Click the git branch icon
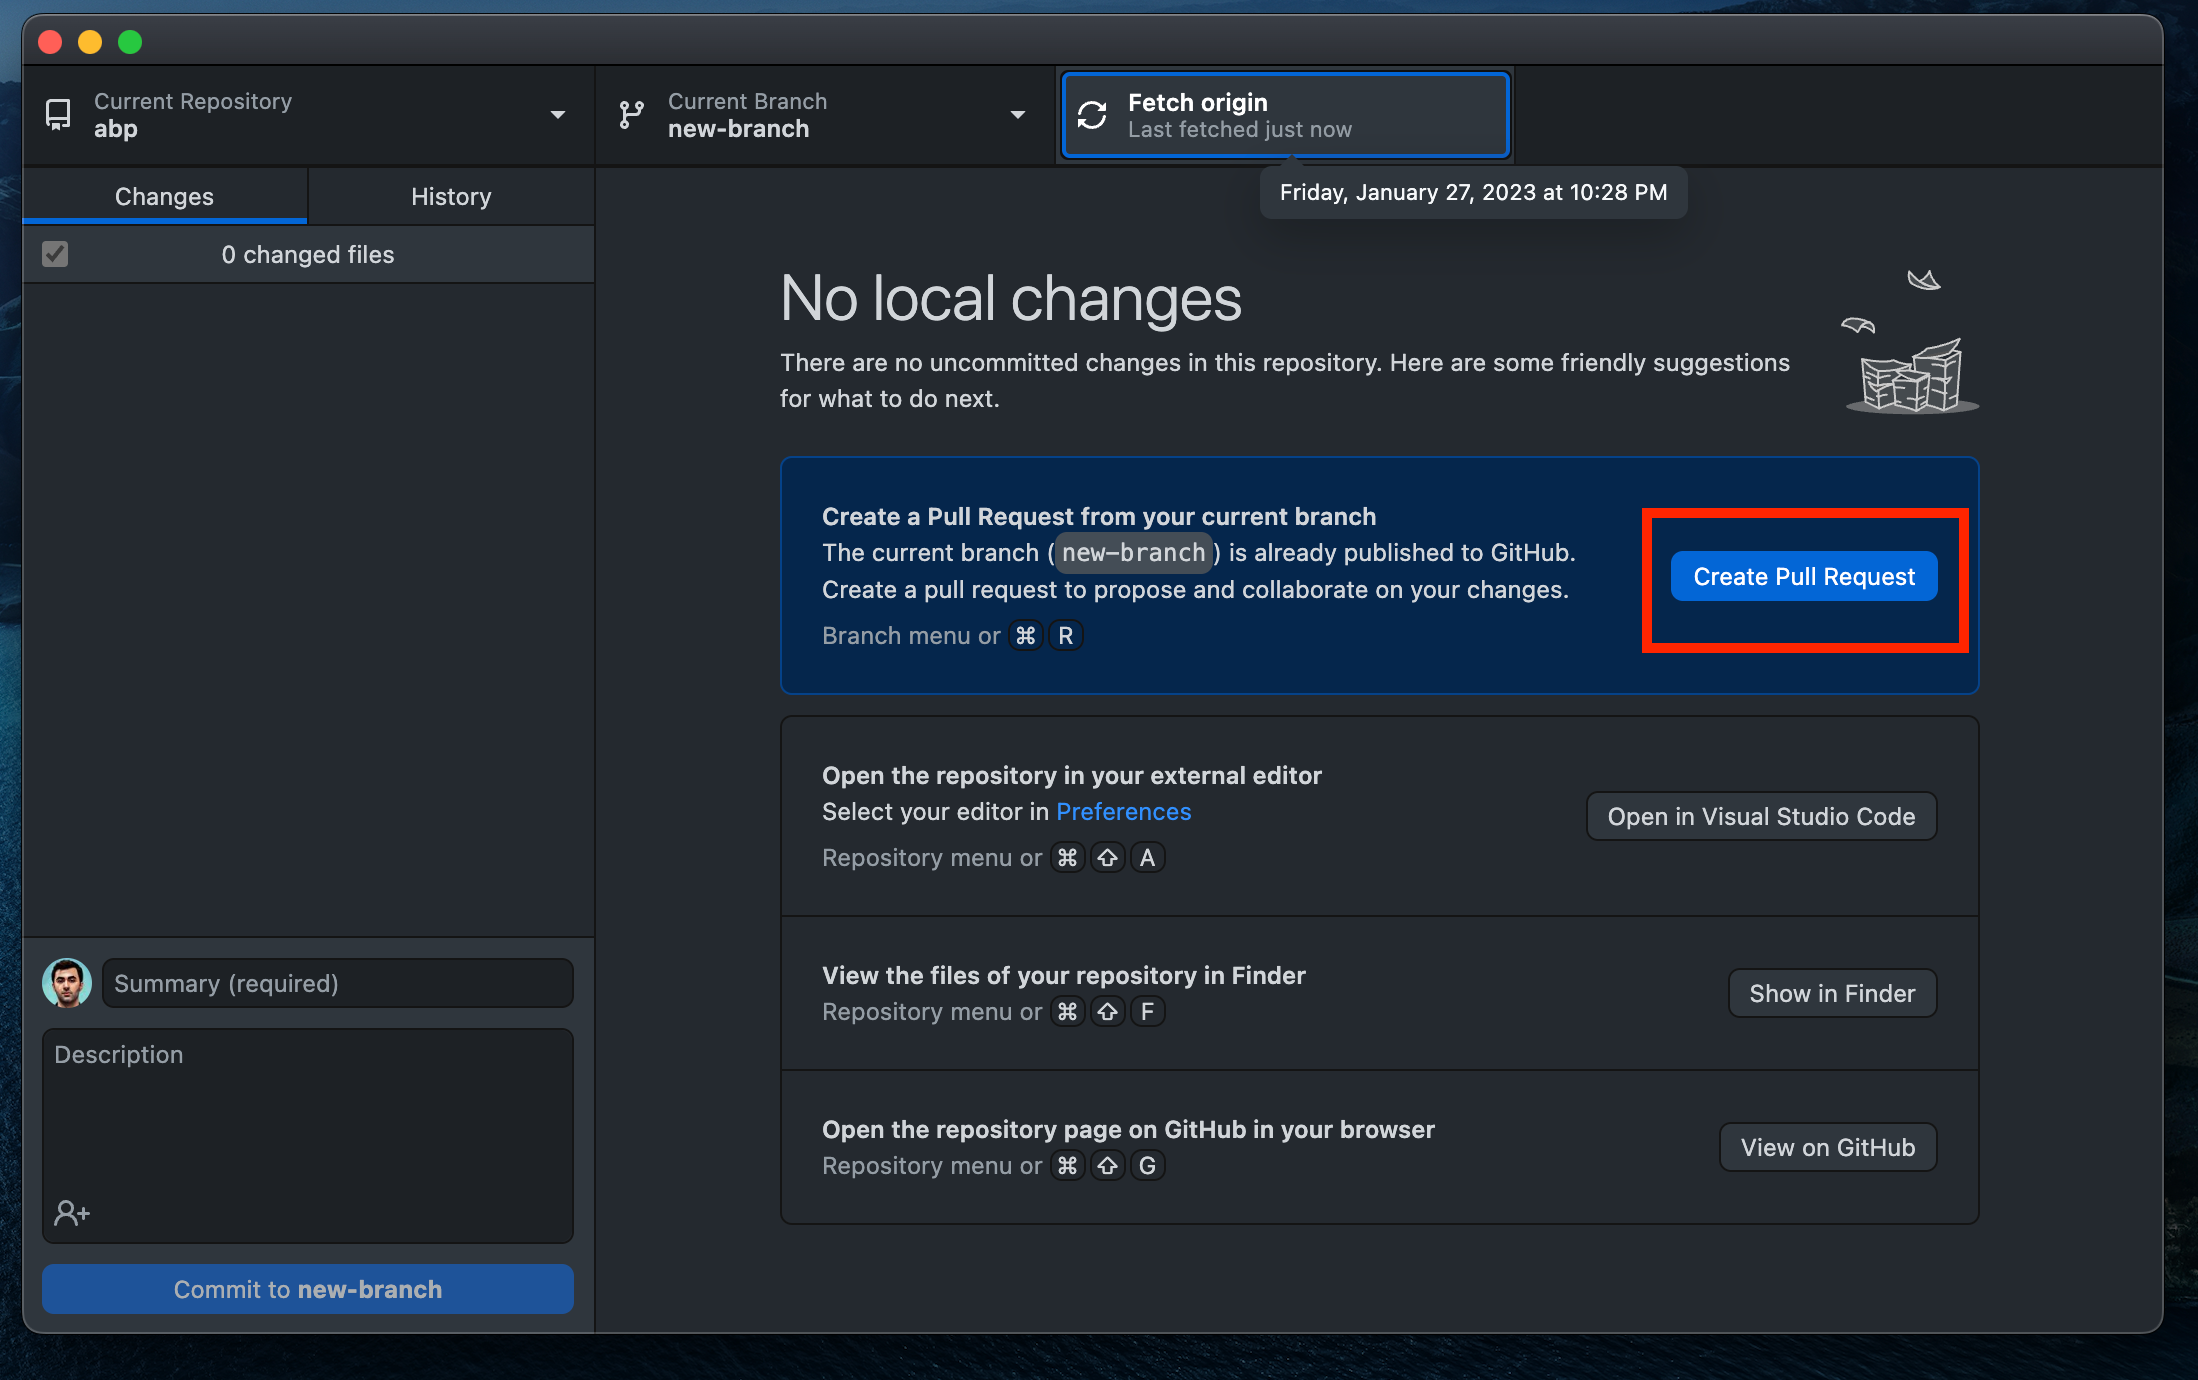This screenshot has width=2198, height=1380. click(x=631, y=115)
